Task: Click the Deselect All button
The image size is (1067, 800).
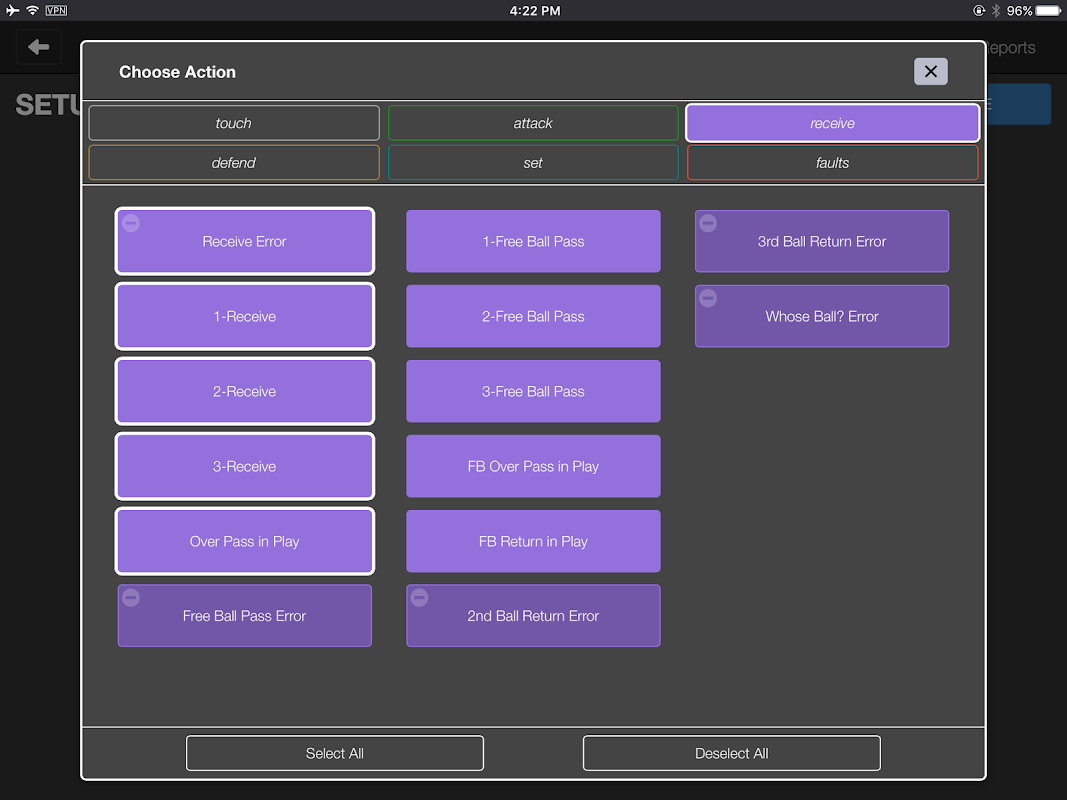Action: [732, 753]
